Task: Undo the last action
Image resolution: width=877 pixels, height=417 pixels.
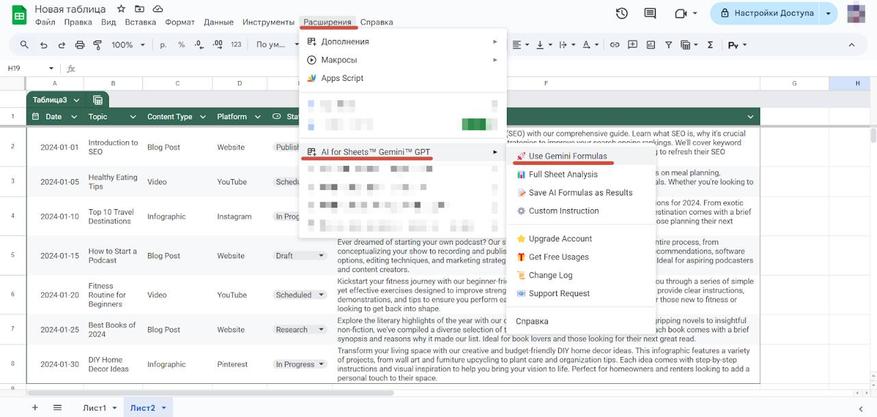Action: [x=44, y=45]
